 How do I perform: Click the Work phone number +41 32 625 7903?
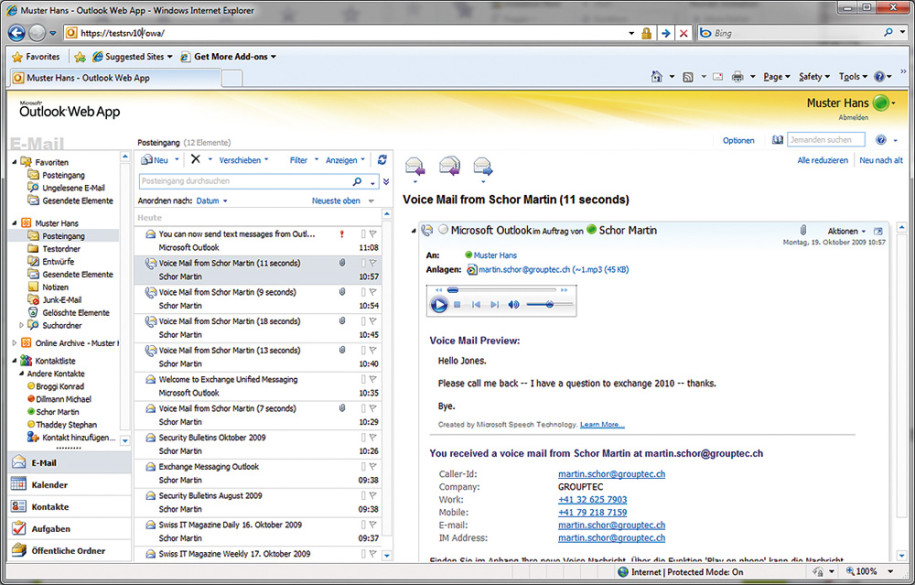pos(592,500)
